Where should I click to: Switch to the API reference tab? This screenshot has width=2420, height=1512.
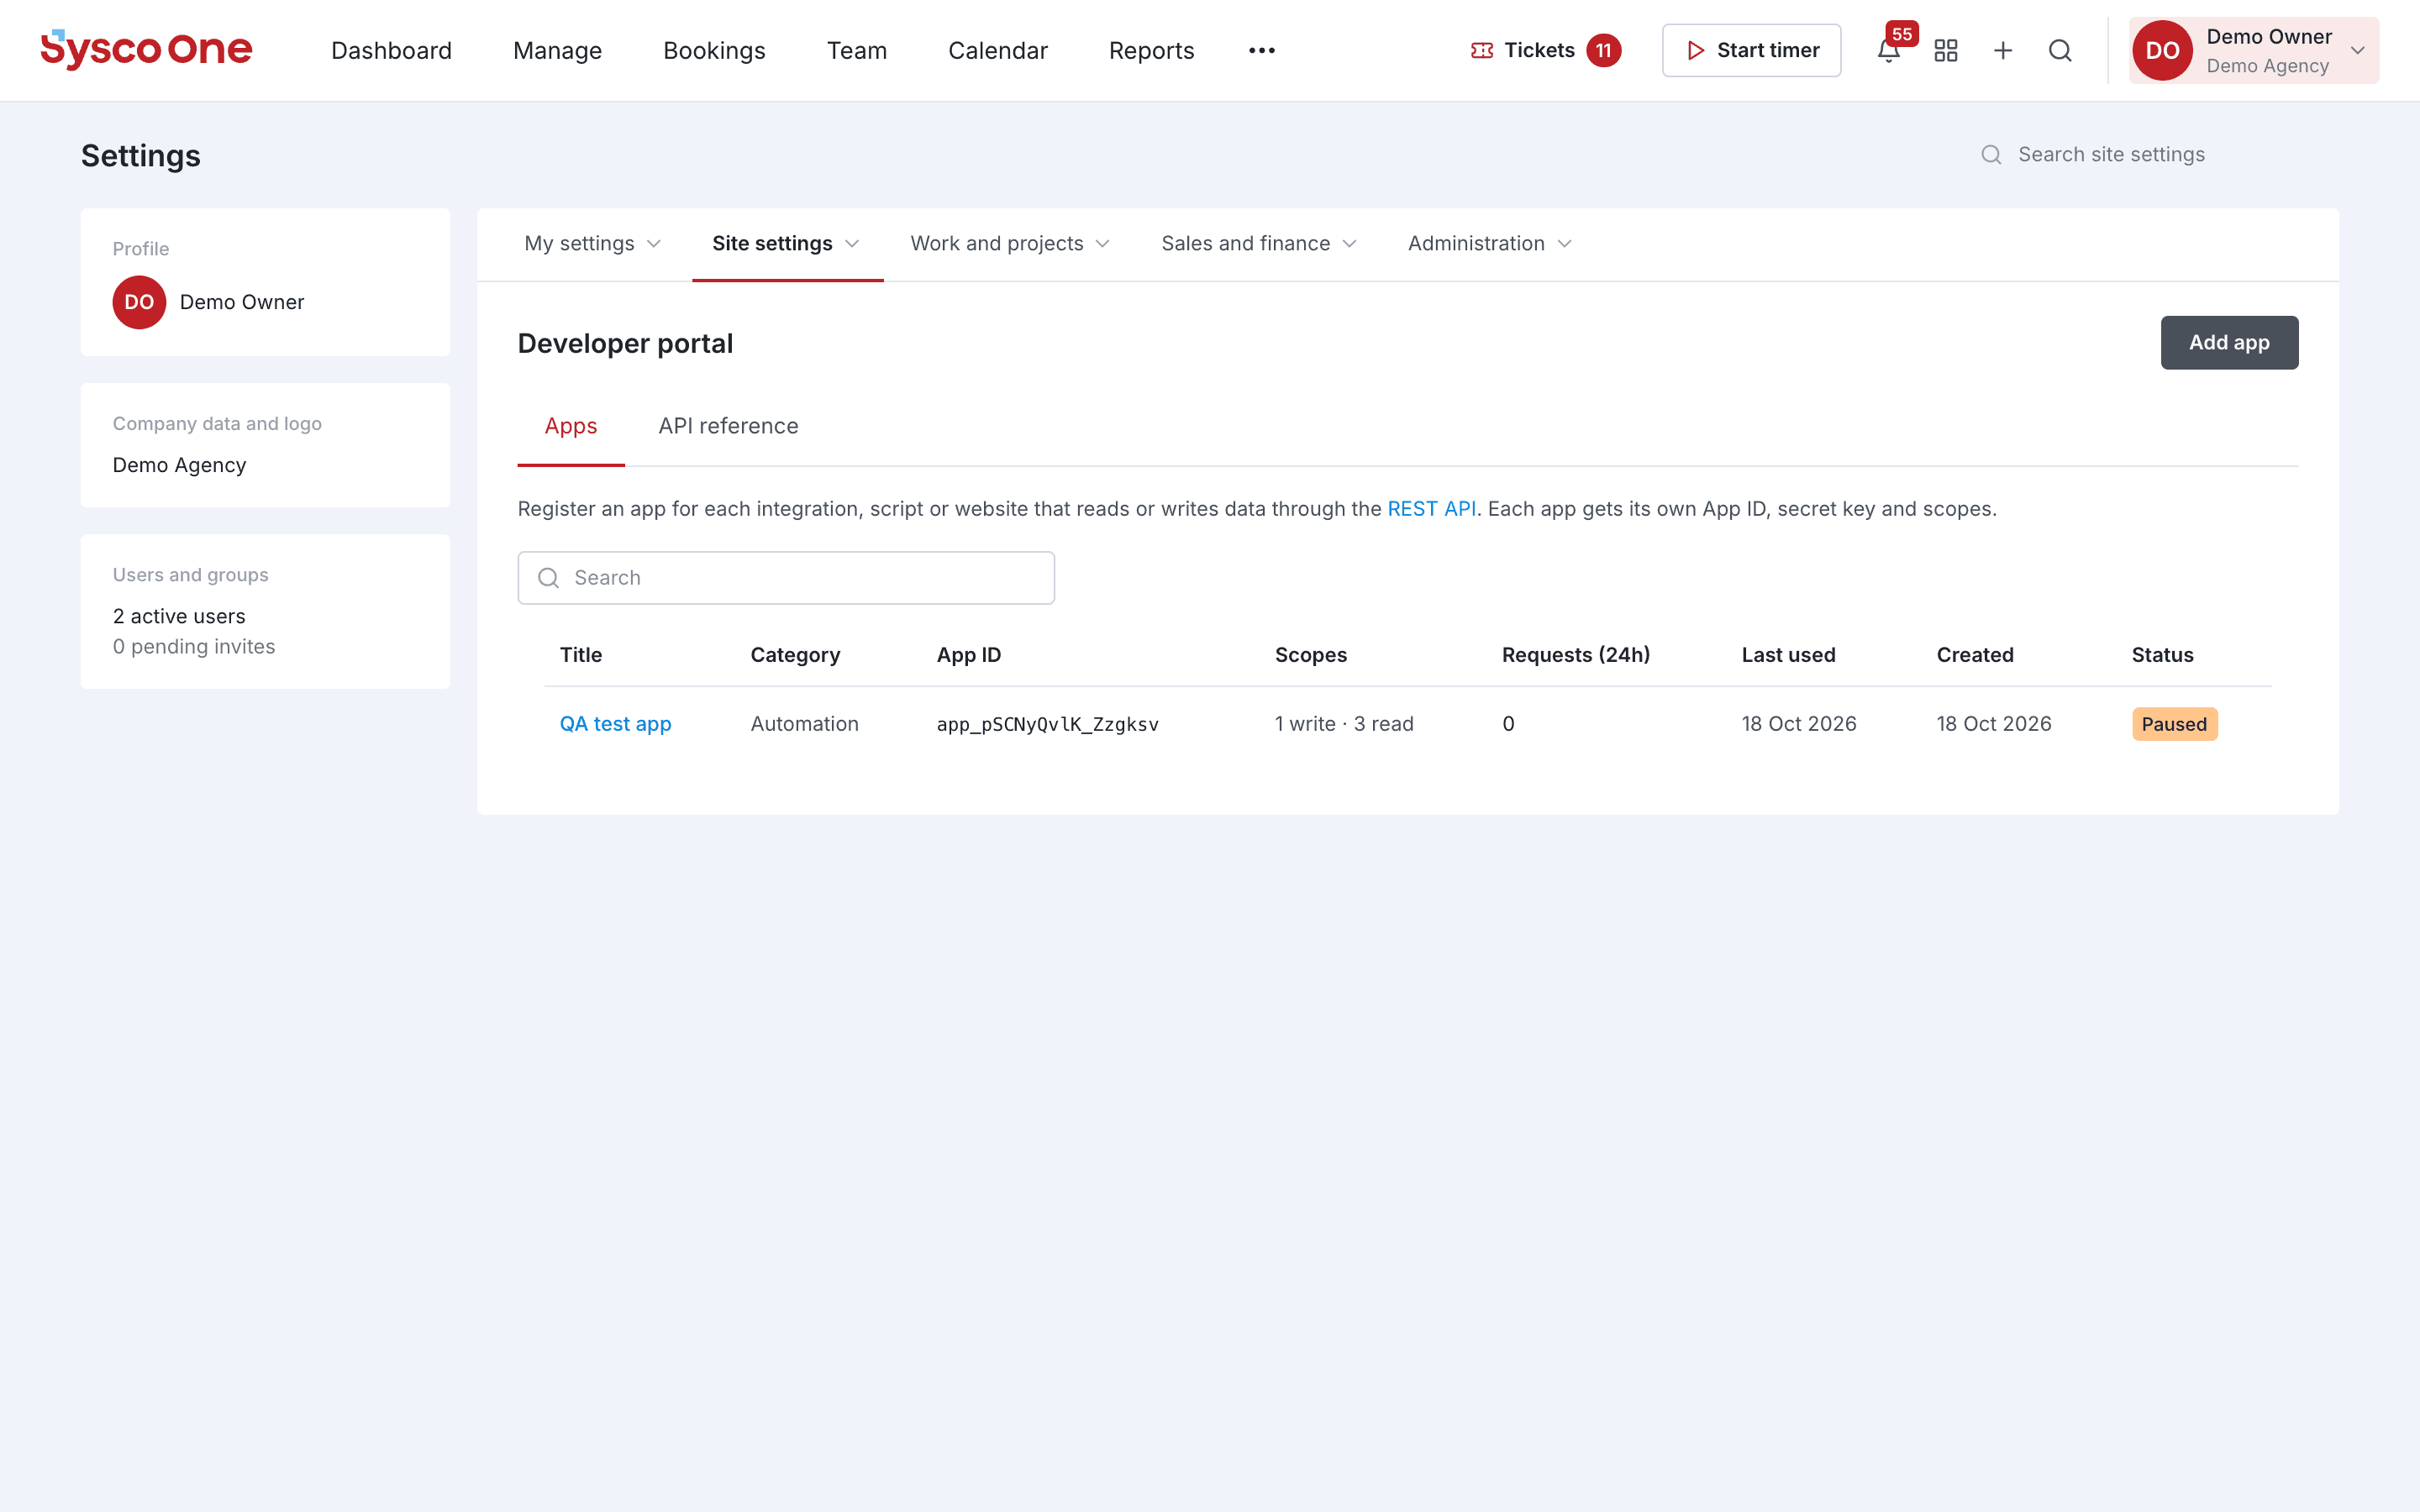click(x=728, y=426)
